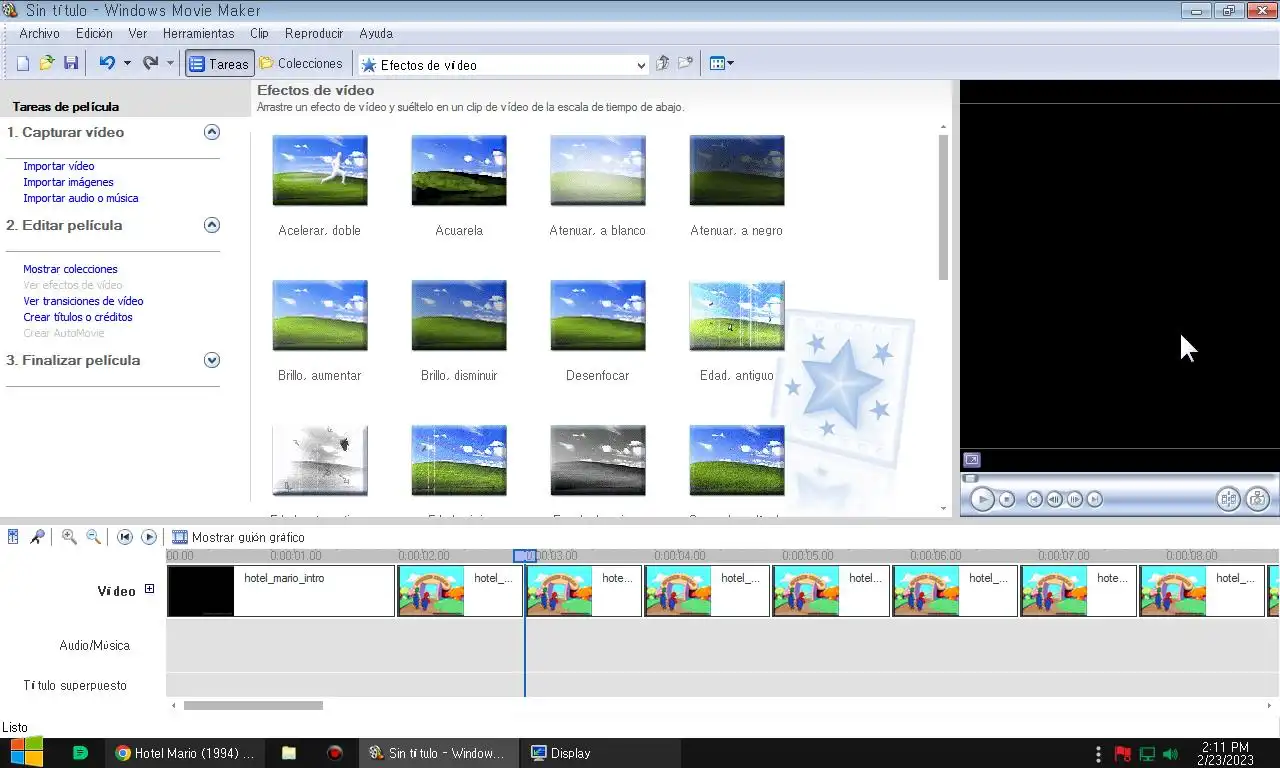
Task: Click the preview Forward button
Action: [1095, 499]
